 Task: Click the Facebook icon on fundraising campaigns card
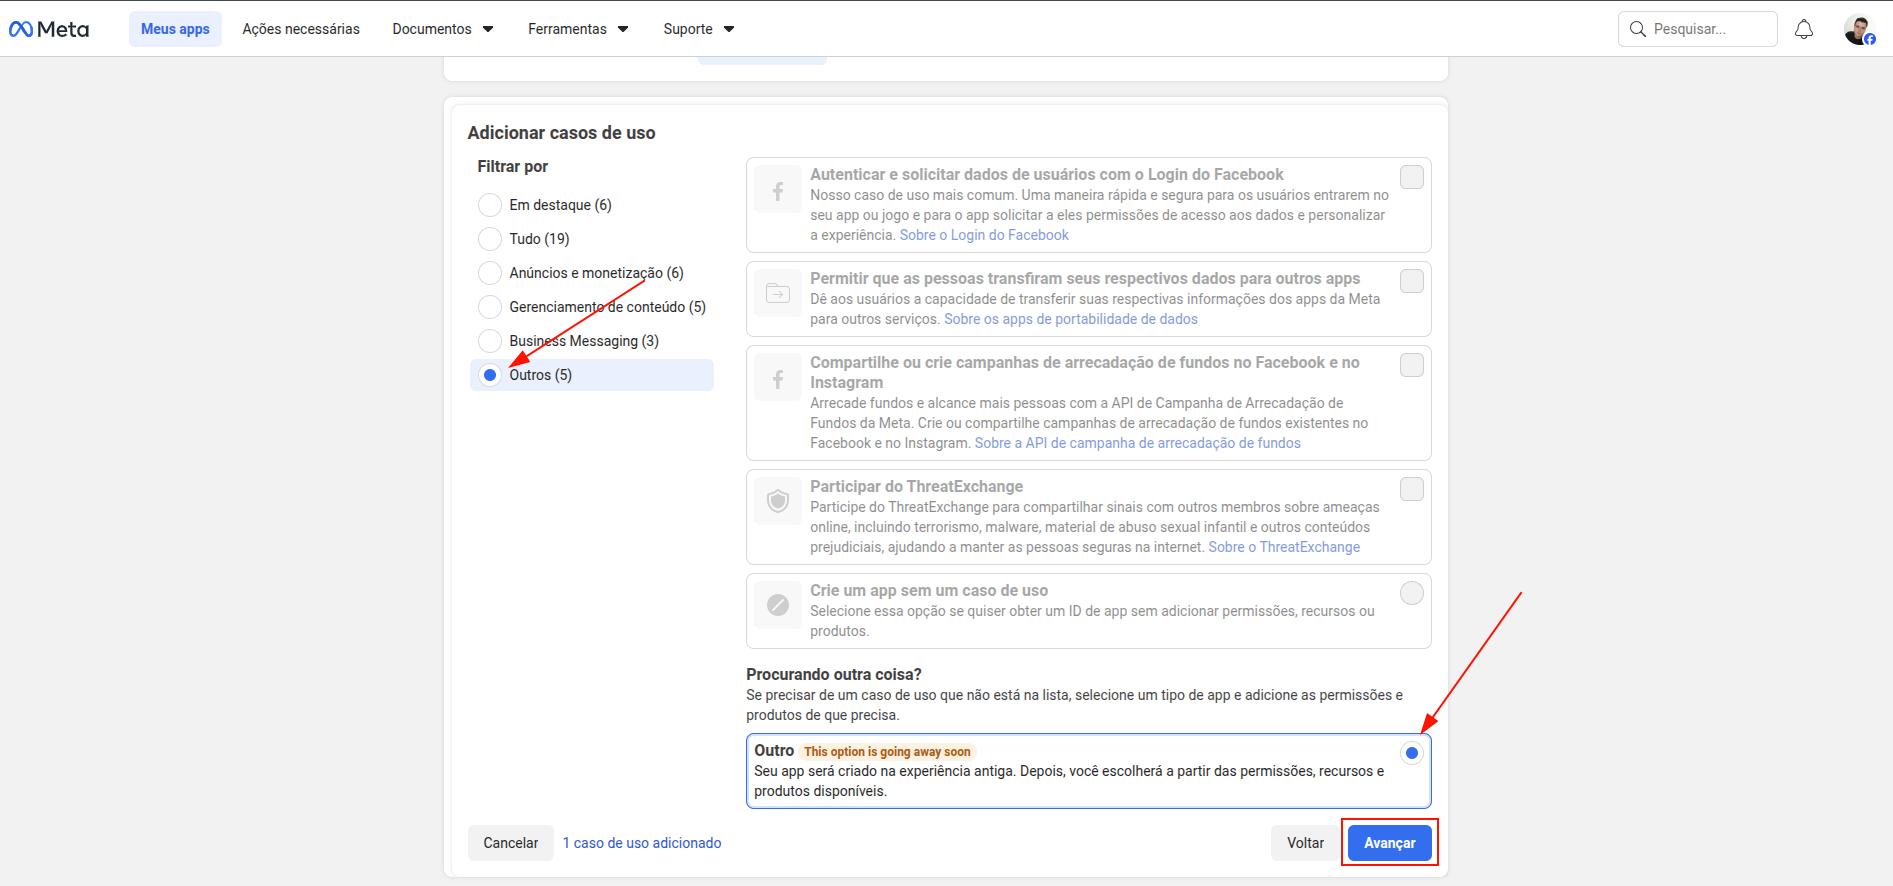coord(777,378)
